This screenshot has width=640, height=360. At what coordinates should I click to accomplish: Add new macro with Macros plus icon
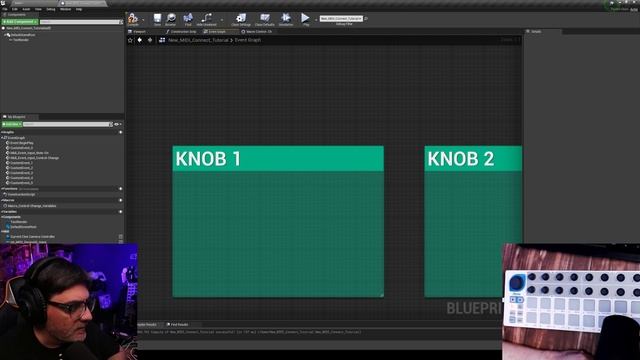[120, 200]
